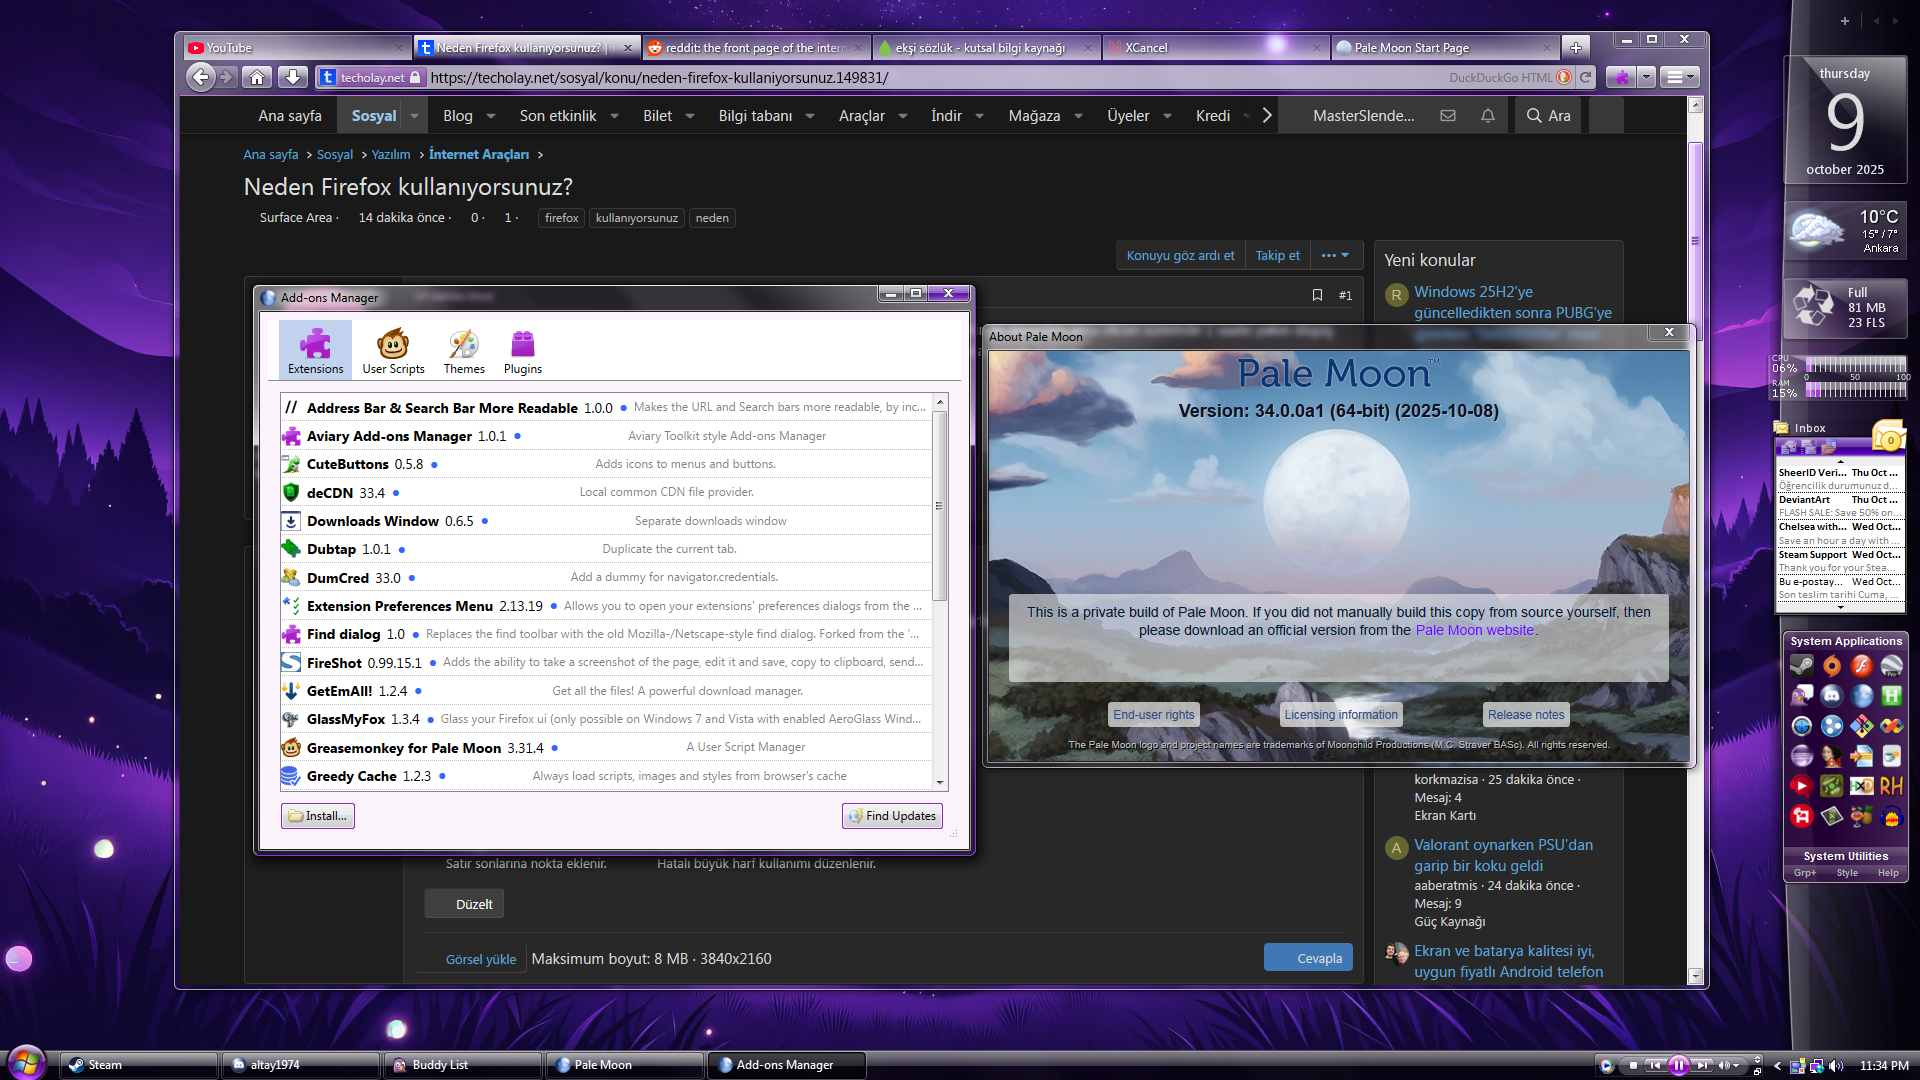The image size is (1920, 1080).
Task: Switch to the XCancel tab
Action: (1214, 47)
